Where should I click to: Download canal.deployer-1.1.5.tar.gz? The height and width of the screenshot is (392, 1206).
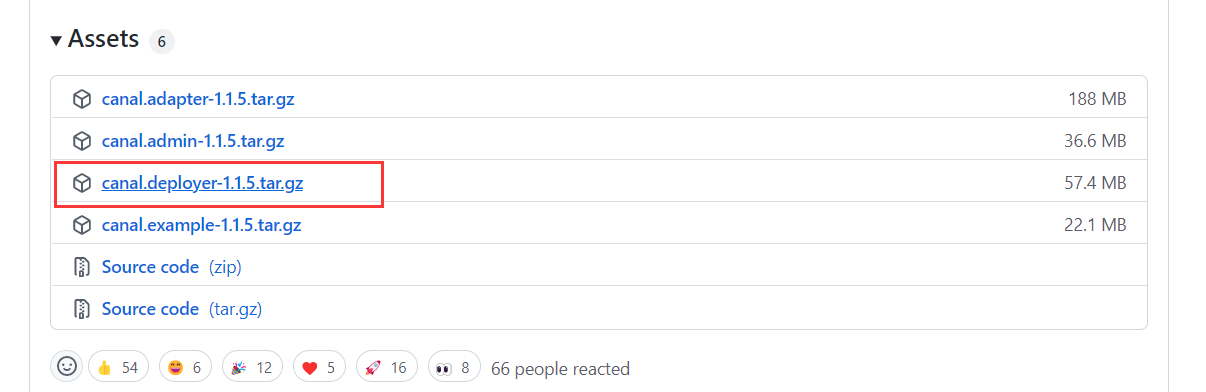point(203,183)
